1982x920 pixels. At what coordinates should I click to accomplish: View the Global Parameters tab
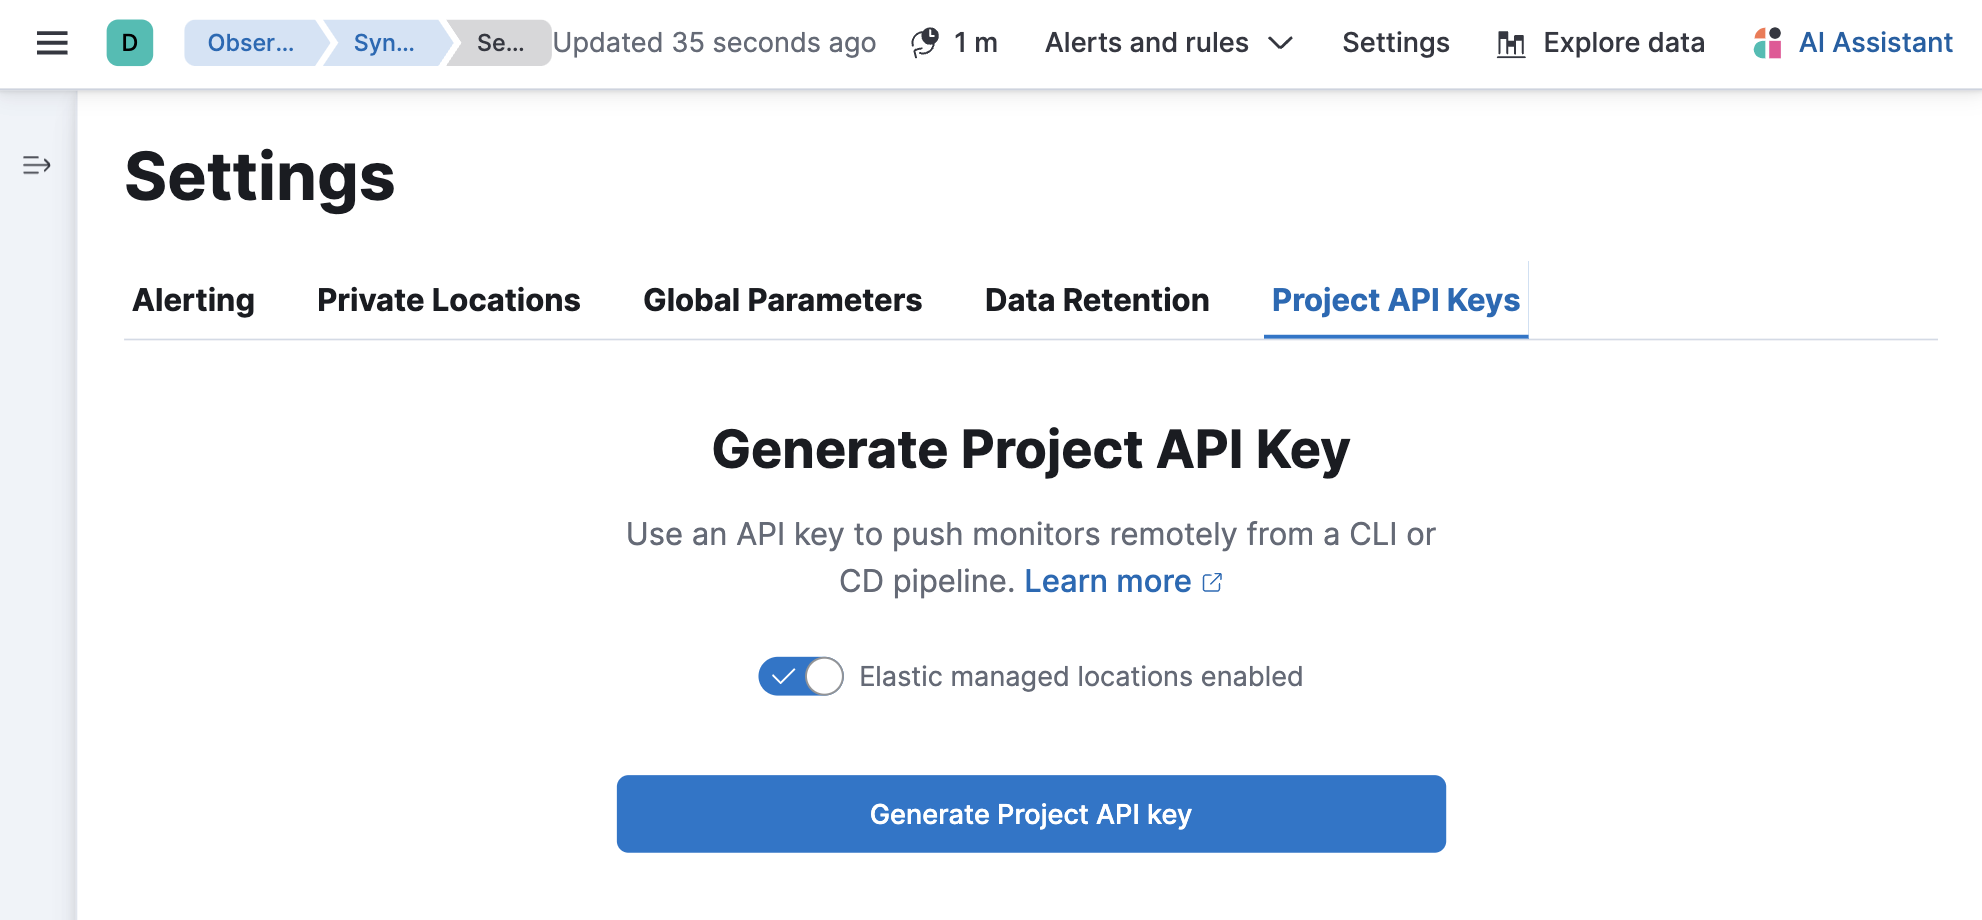pos(782,300)
